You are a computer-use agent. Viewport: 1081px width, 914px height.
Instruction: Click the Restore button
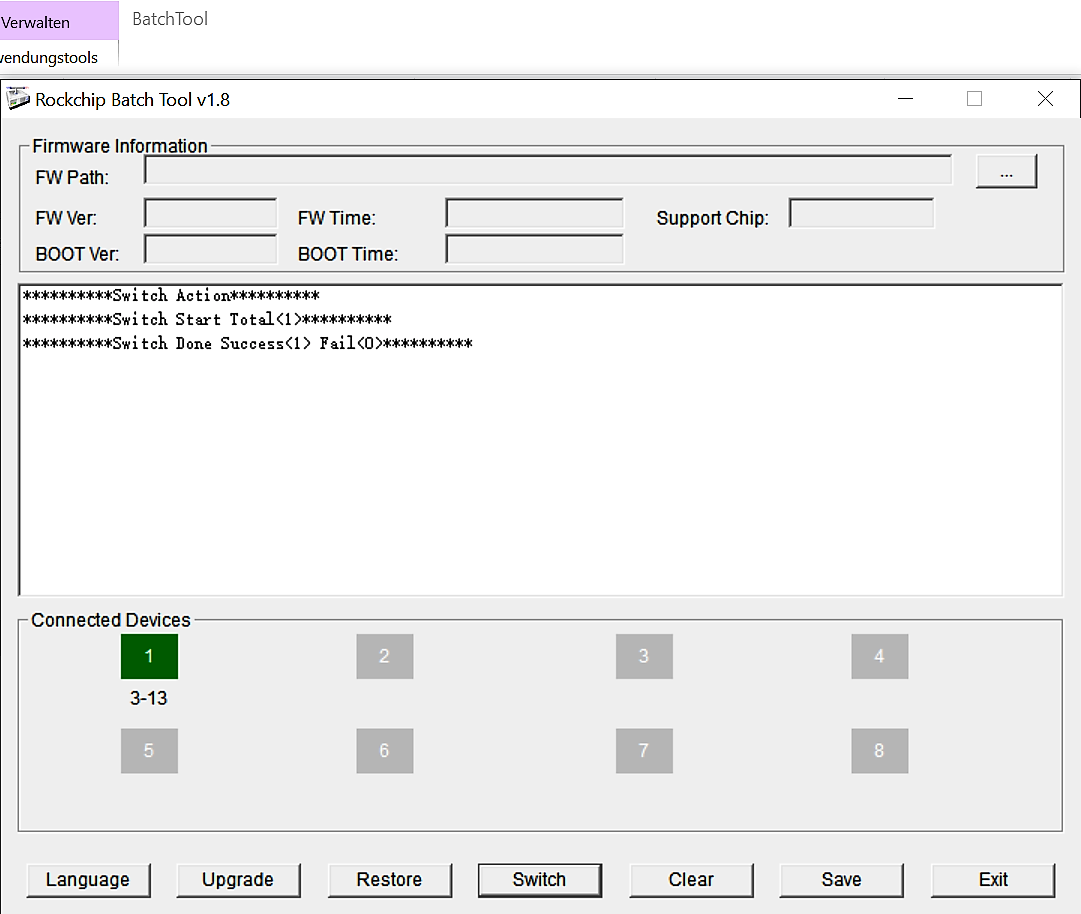[390, 880]
